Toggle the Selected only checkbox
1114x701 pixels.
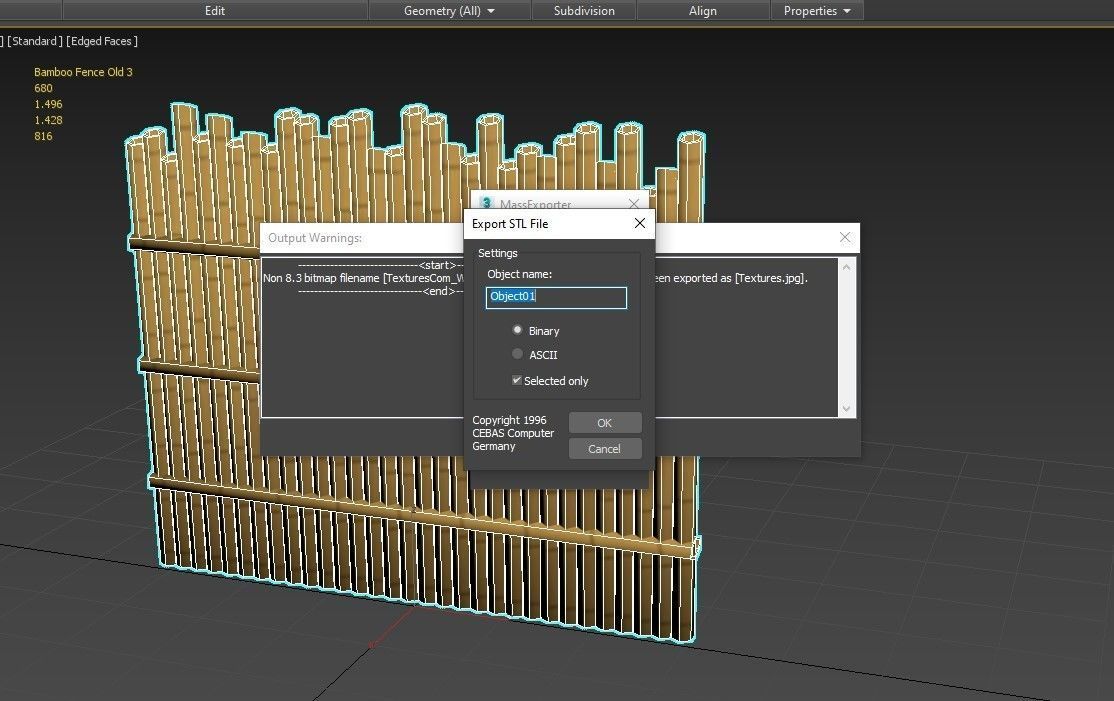click(x=517, y=381)
